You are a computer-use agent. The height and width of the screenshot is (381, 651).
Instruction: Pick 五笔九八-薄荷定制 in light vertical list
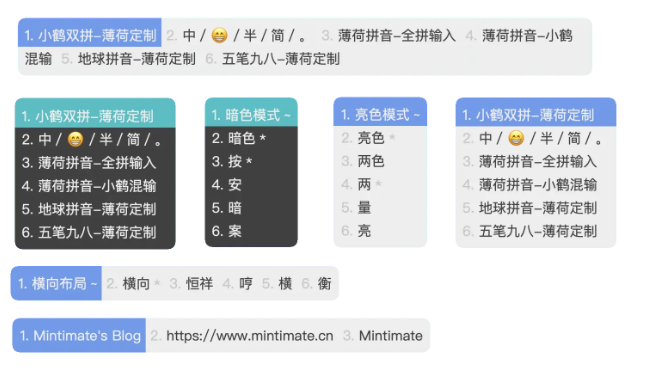(536, 231)
